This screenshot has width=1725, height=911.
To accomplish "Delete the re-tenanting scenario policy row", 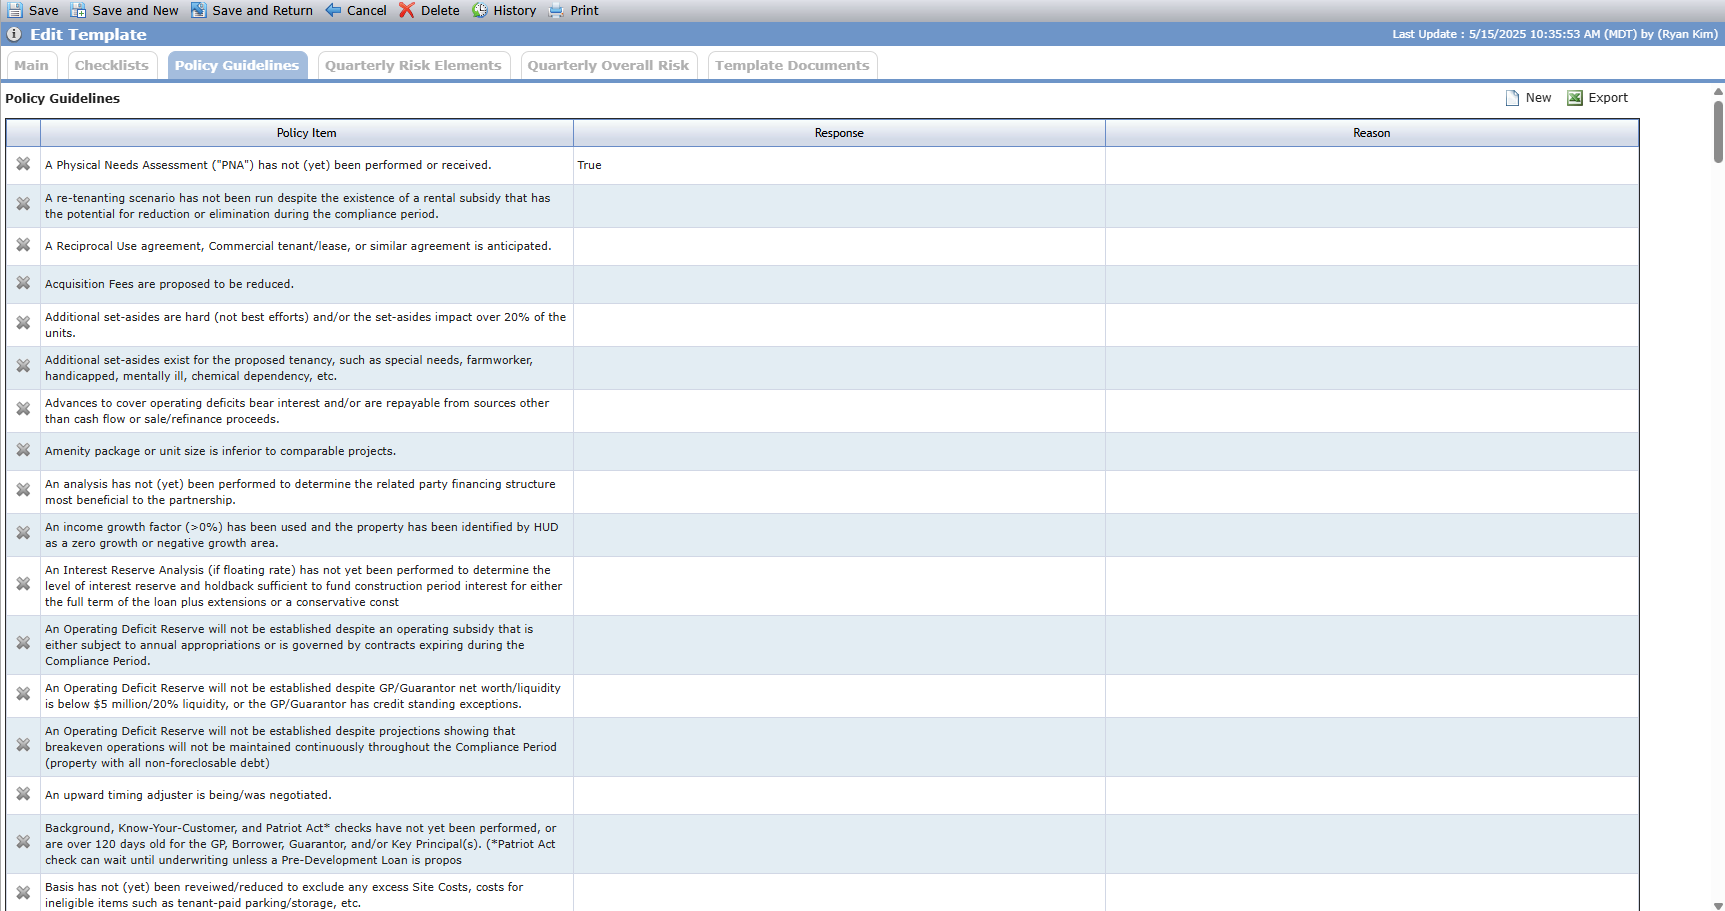I will pos(23,204).
